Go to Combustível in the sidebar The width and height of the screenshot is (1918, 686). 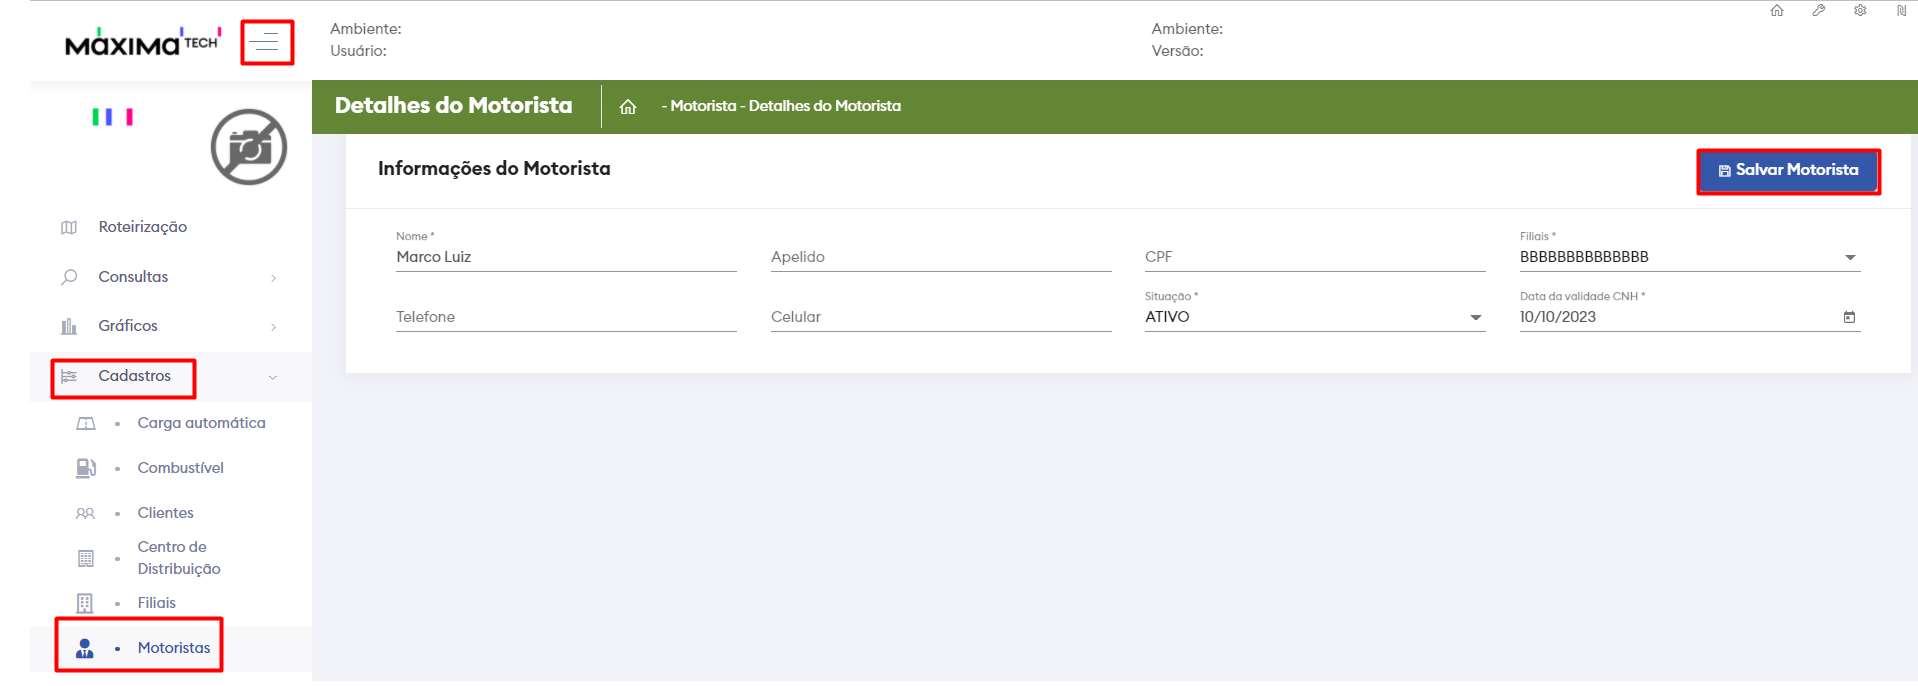180,468
